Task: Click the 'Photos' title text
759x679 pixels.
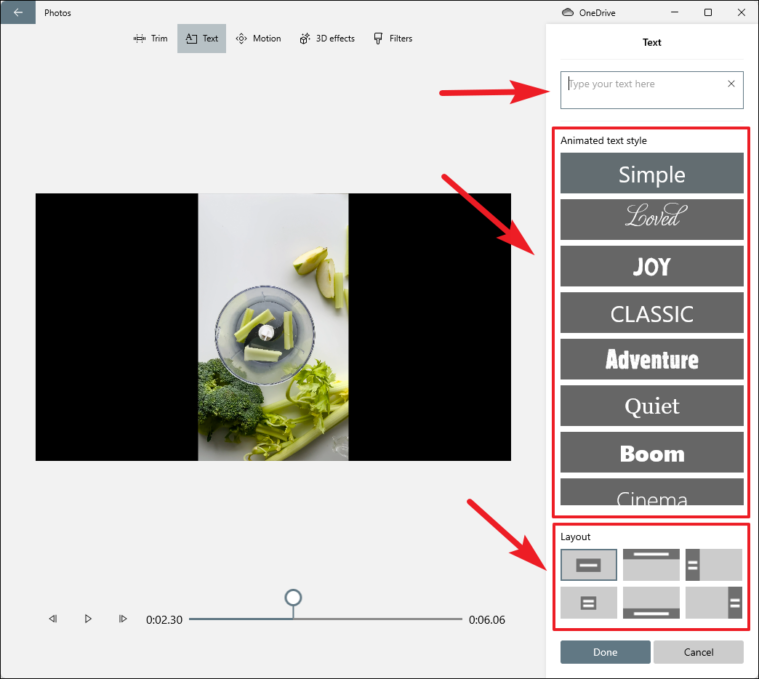Action: click(58, 13)
